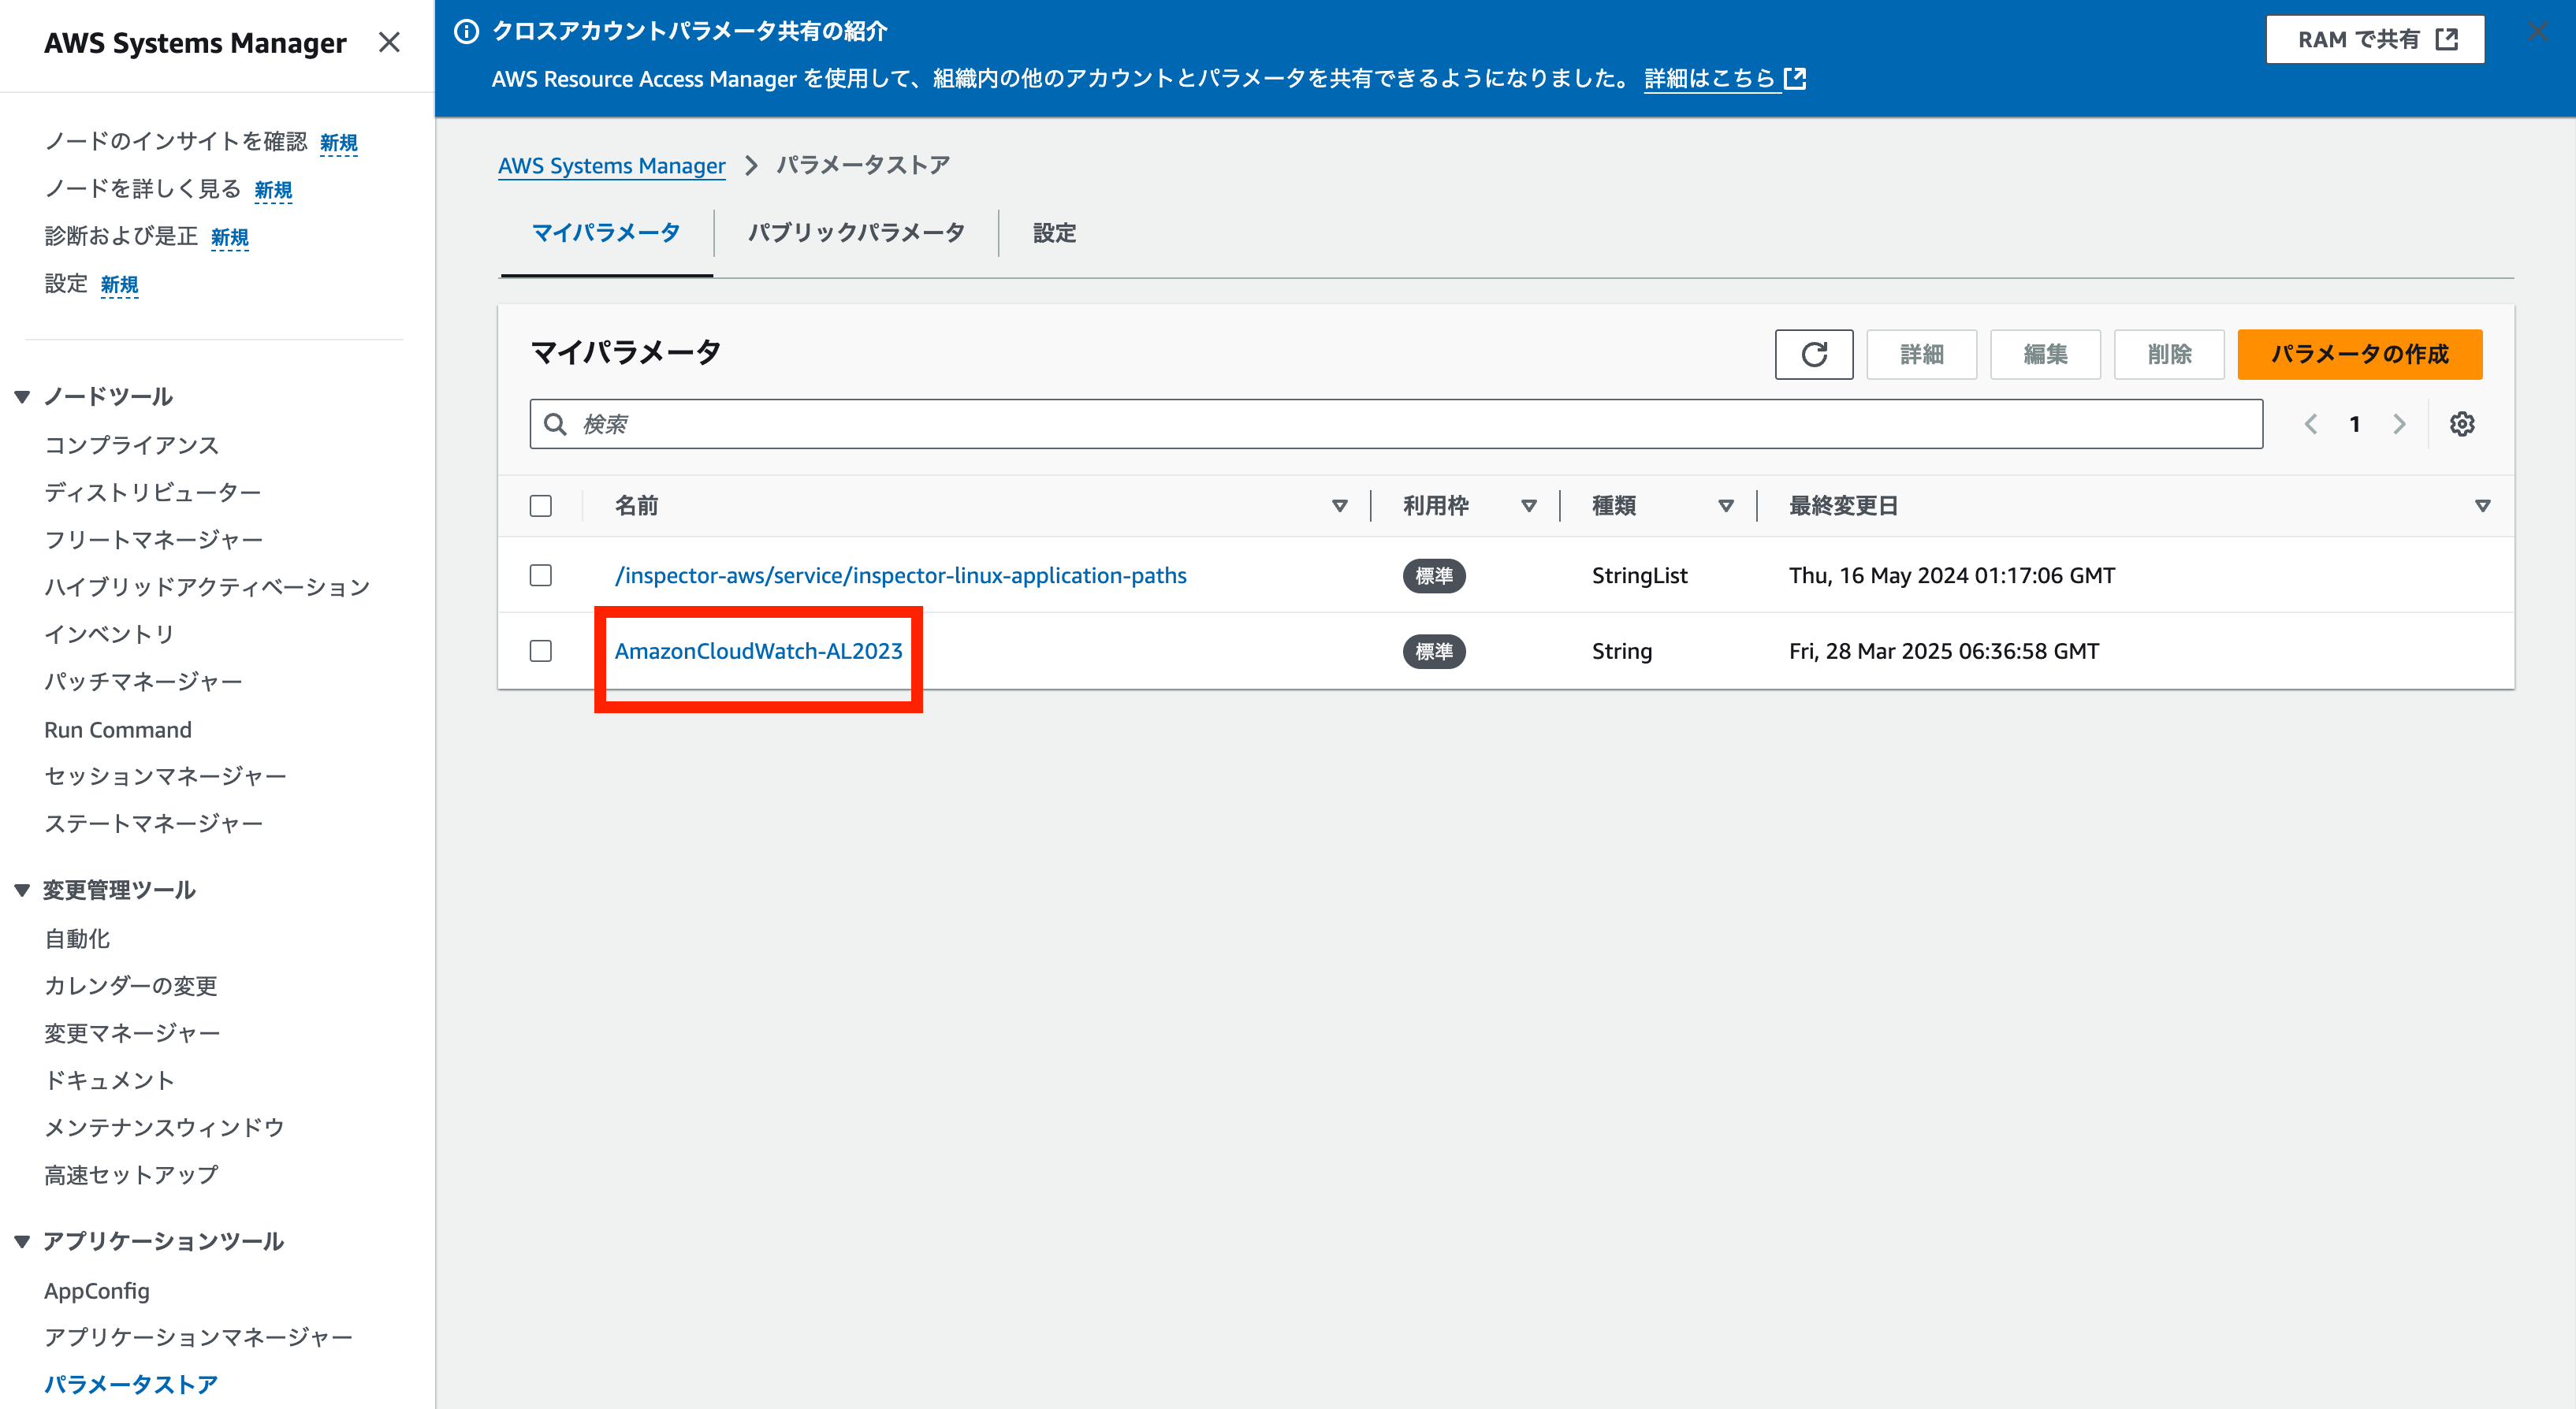Click the String type cell
The image size is (2576, 1409).
[1622, 651]
